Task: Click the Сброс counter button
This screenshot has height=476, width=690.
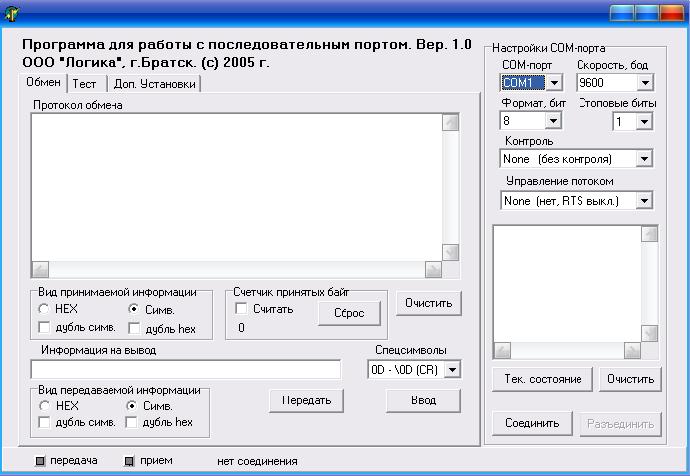Action: [349, 313]
